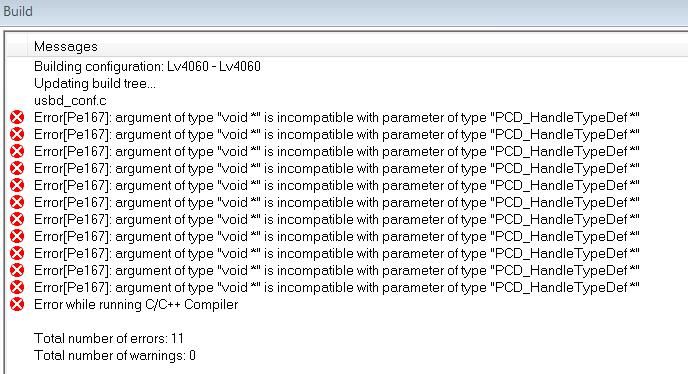Select the Total number of errors line
The width and height of the screenshot is (688, 374).
[109, 338]
